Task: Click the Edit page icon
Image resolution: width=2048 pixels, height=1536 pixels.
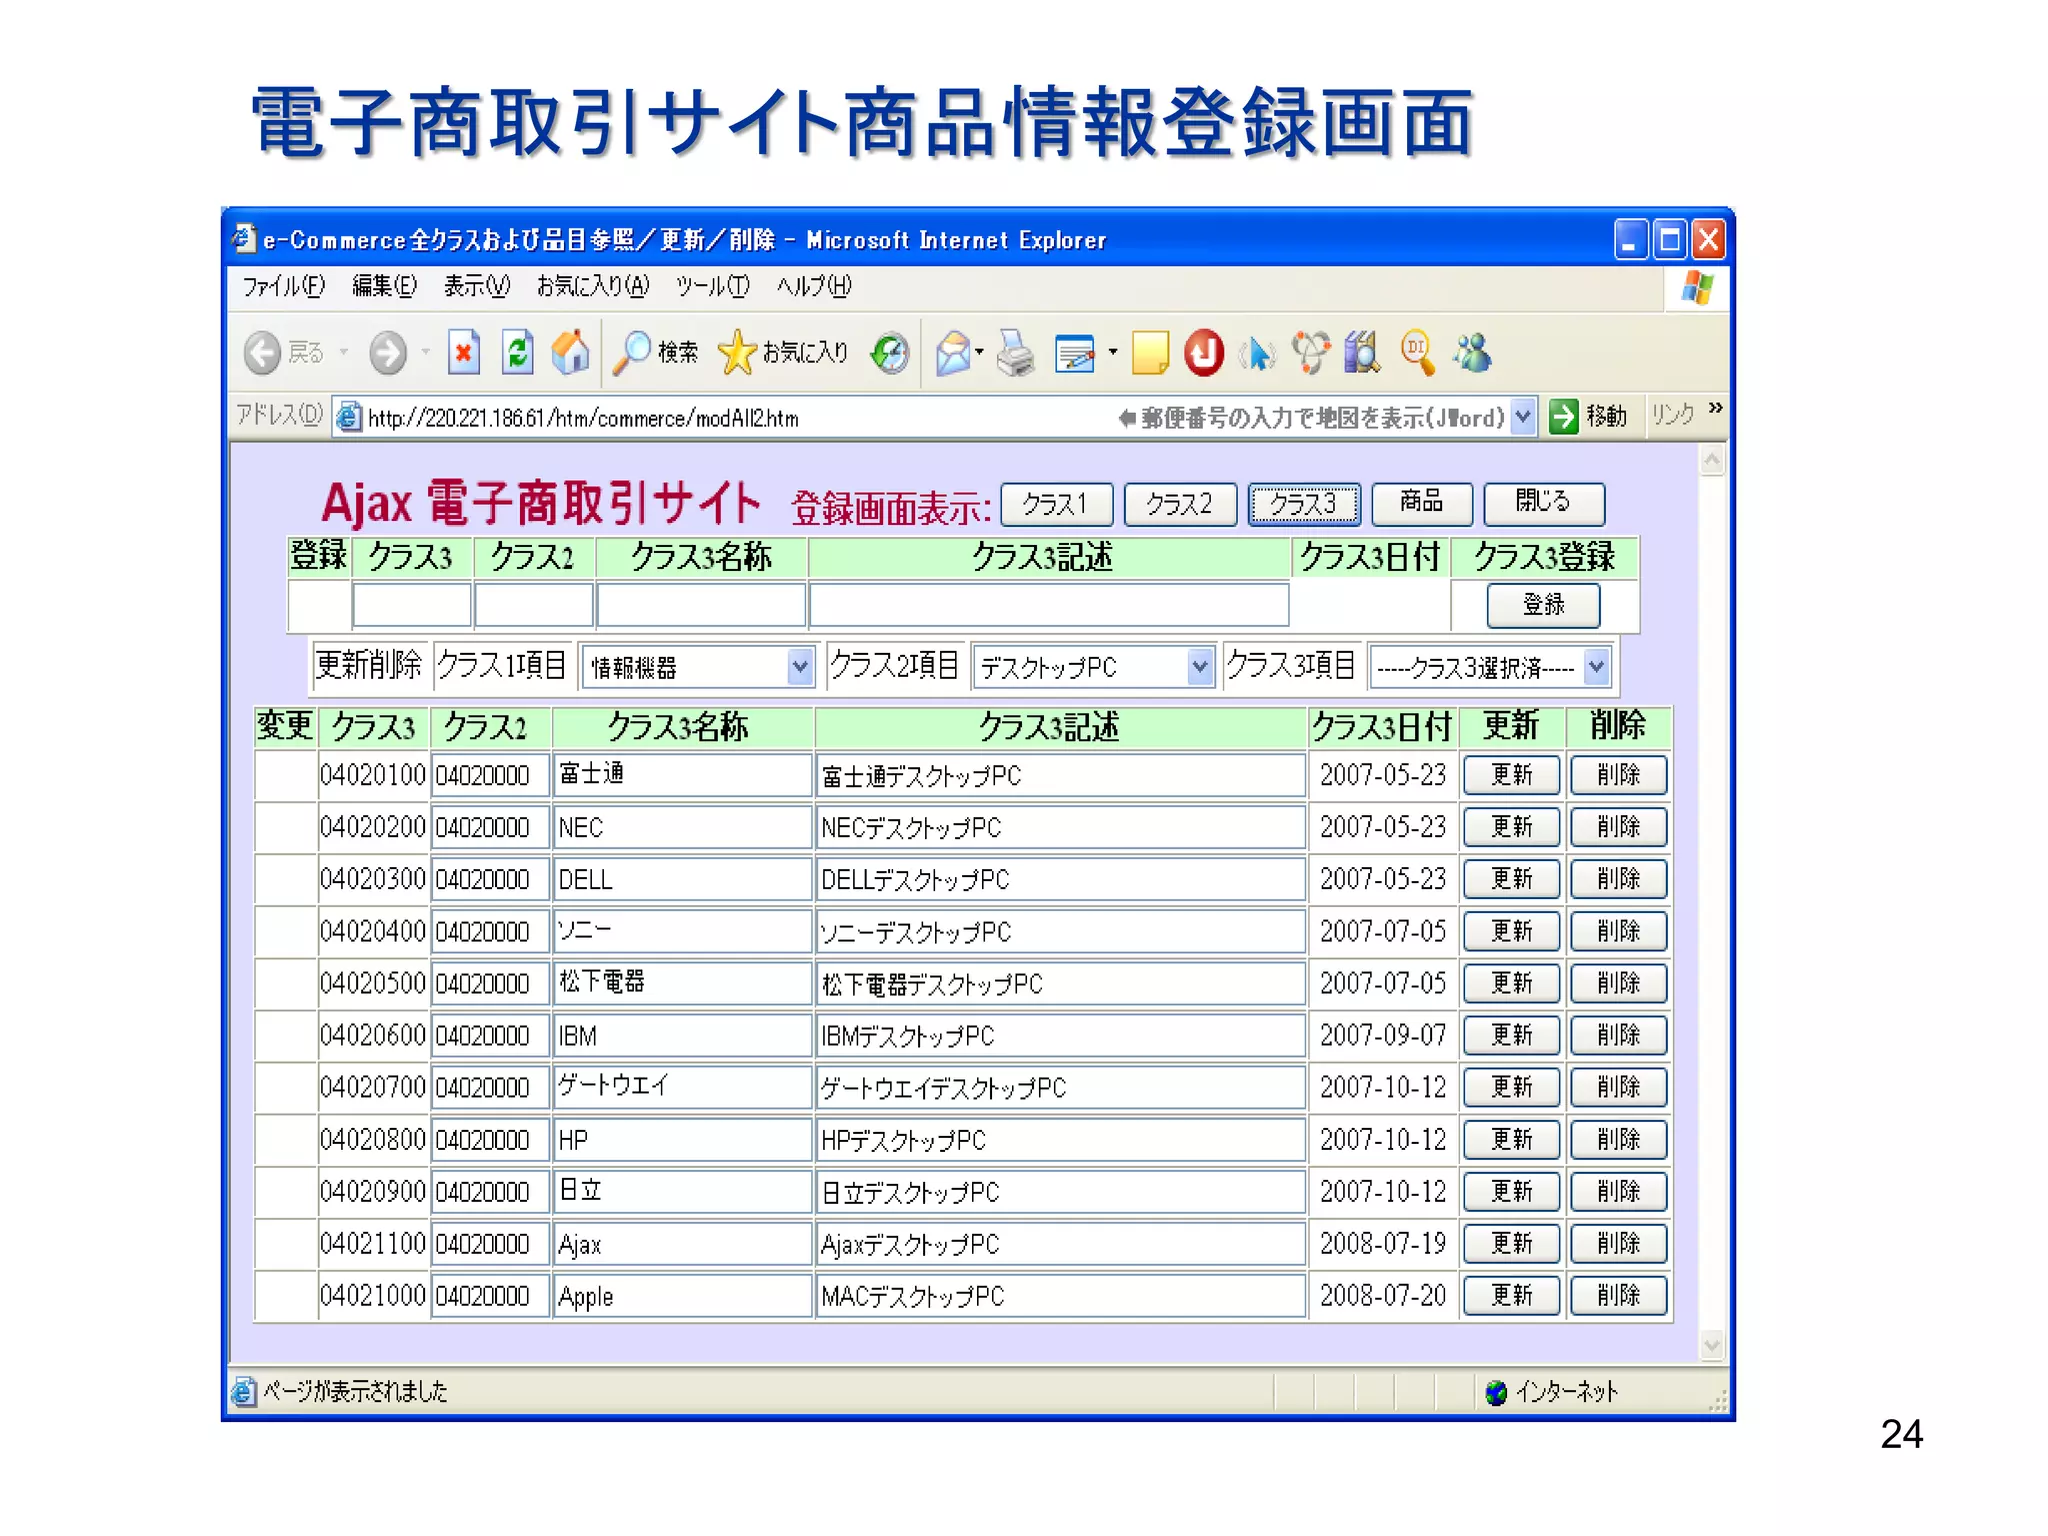Action: [x=1075, y=353]
